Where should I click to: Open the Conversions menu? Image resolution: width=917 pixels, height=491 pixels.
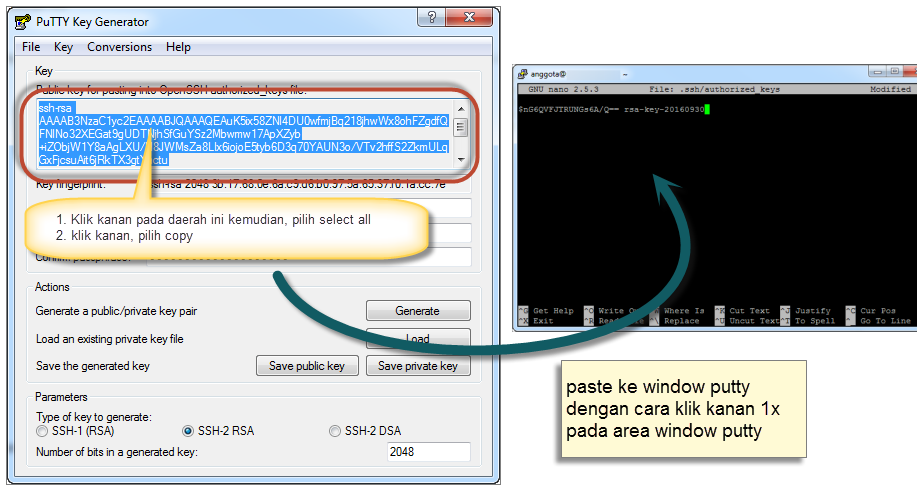[119, 47]
